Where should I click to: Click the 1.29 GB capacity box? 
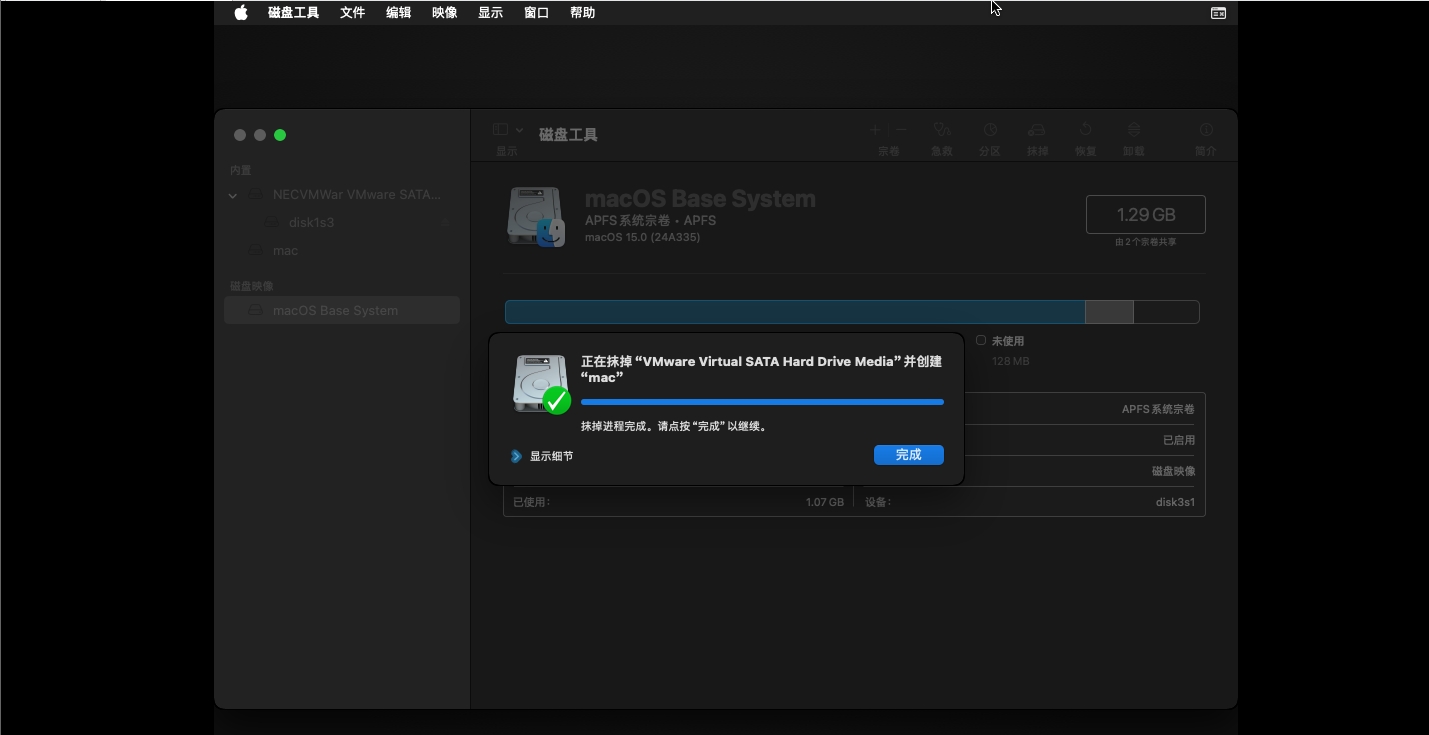click(x=1145, y=215)
